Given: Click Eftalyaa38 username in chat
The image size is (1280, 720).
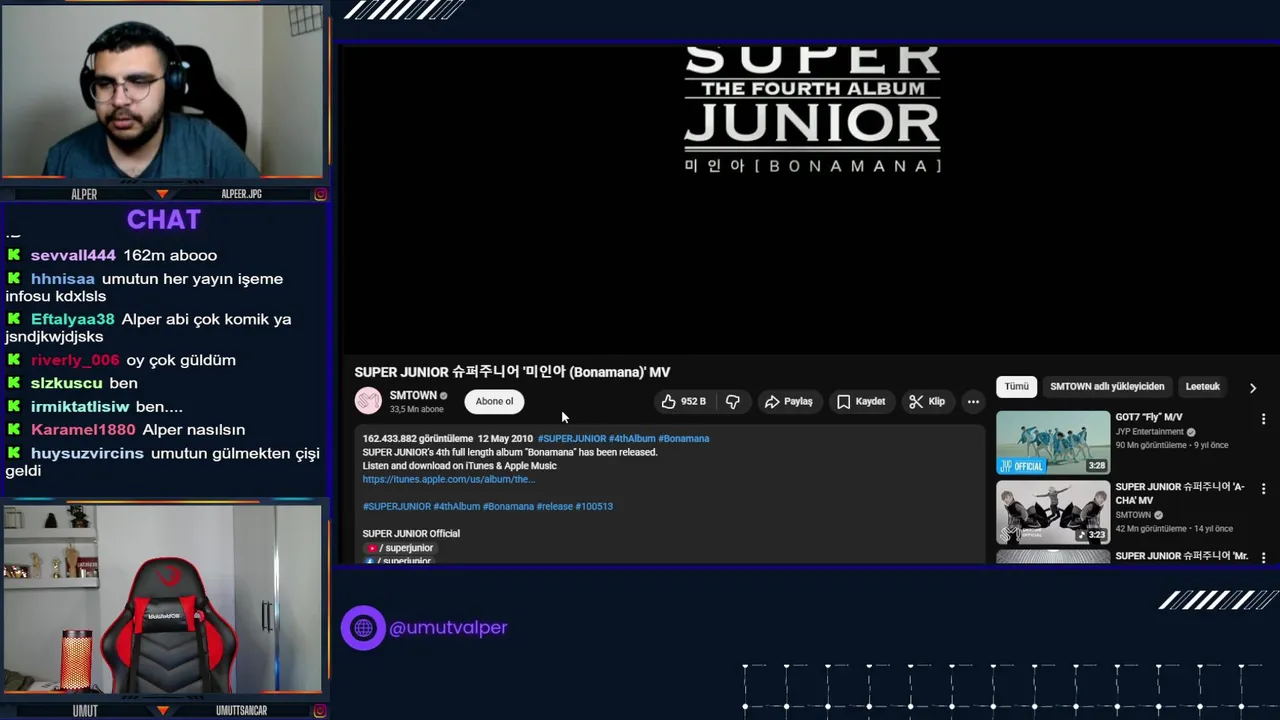Looking at the screenshot, I should [73, 319].
